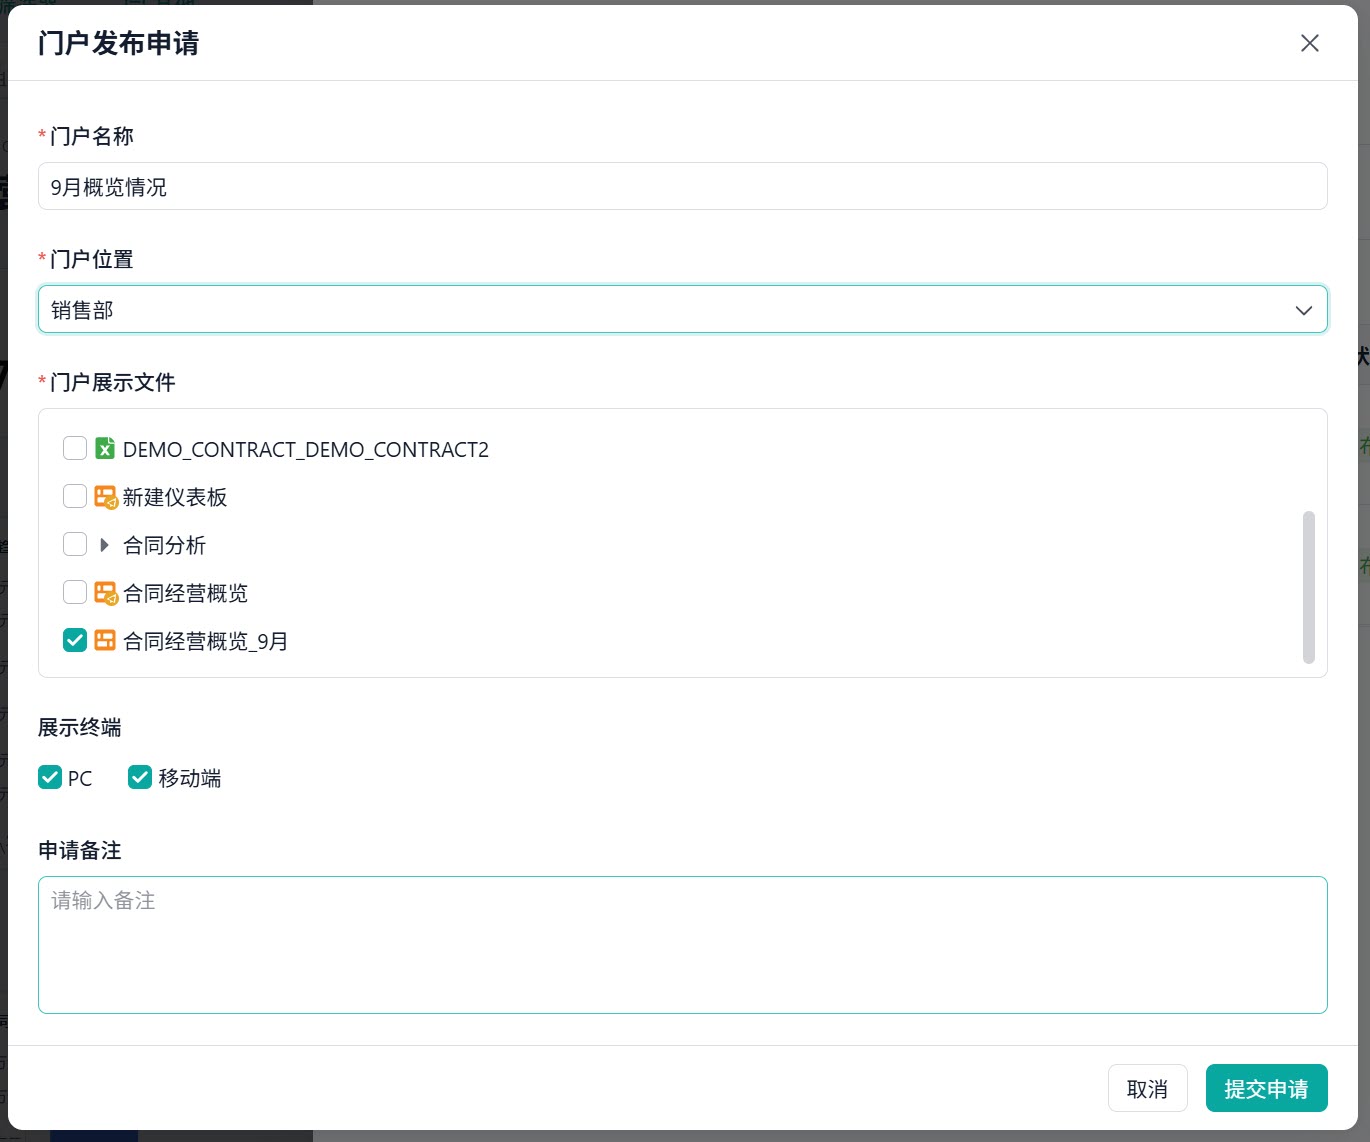
Task: Click the 合同经营概览_9月 item label
Action: (x=206, y=641)
